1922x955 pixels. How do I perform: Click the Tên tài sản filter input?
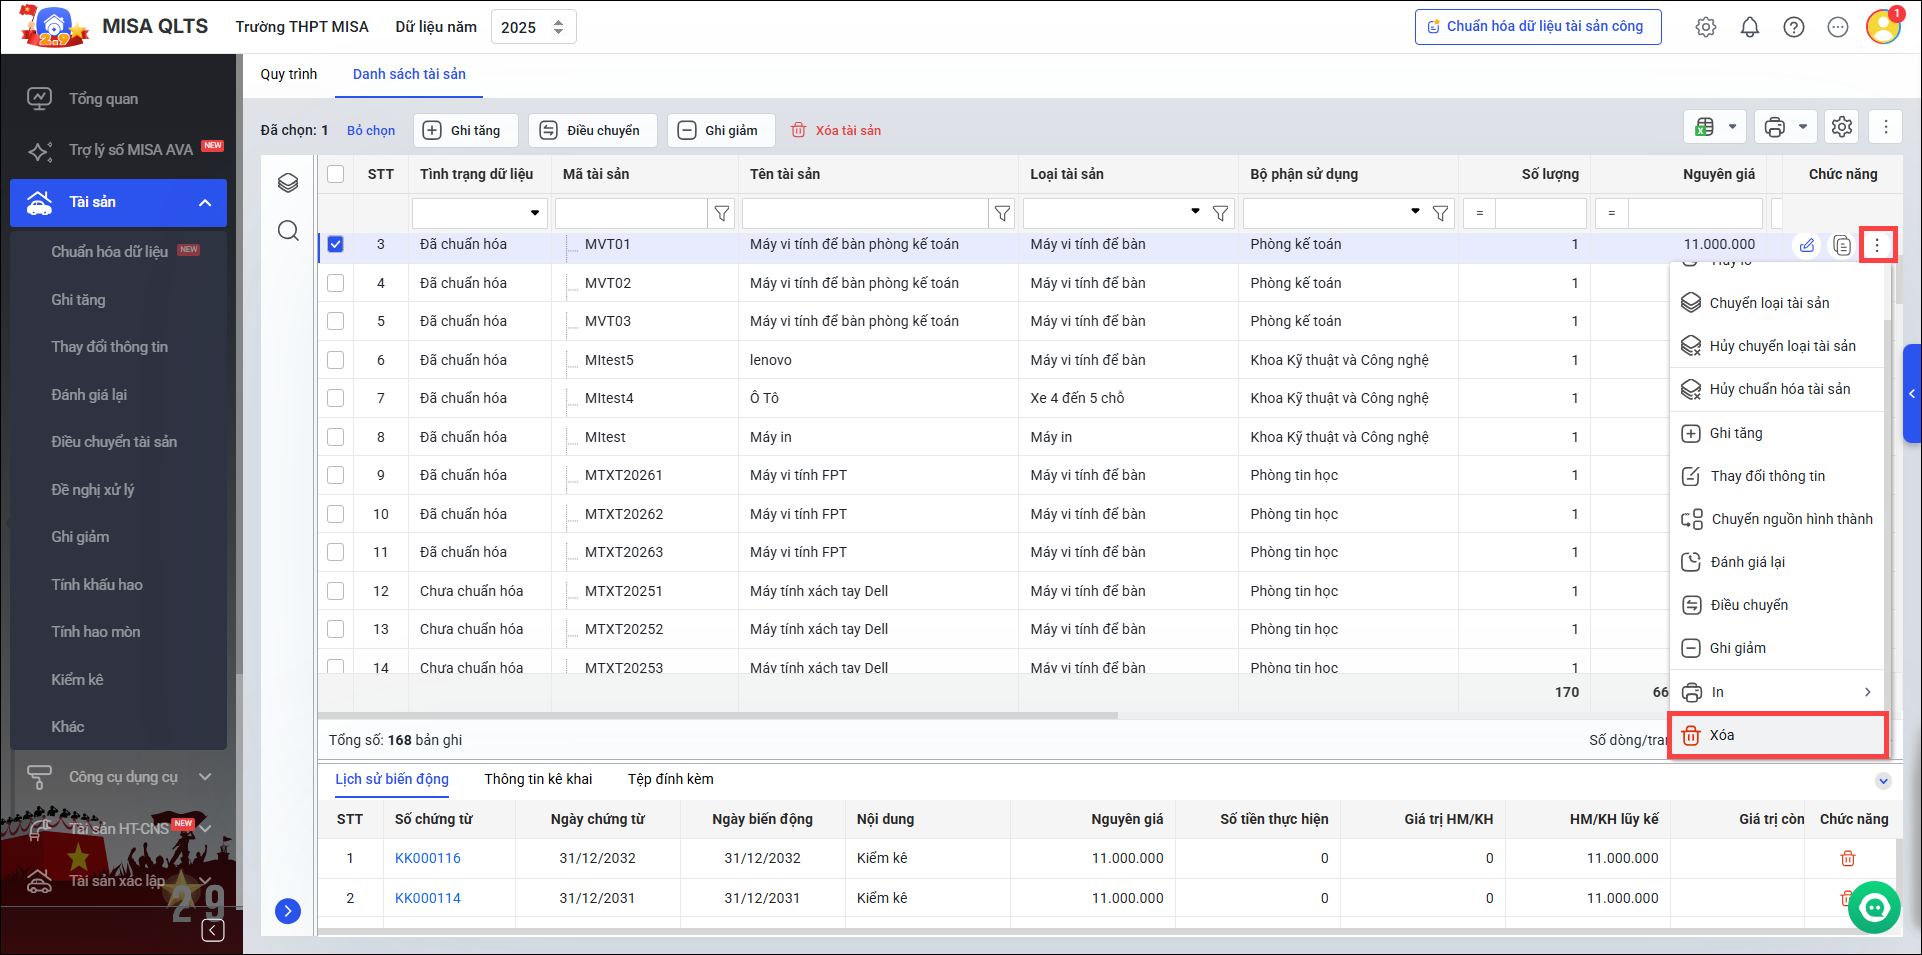[864, 213]
